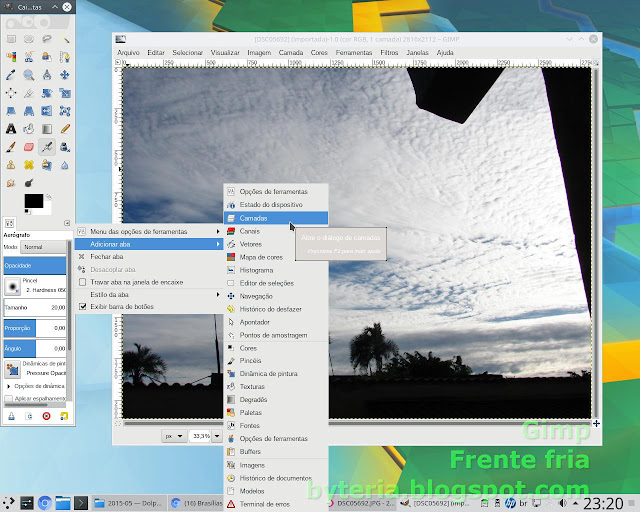Open 'Estilo da aba' submenu
This screenshot has width=640, height=512.
(x=150, y=294)
